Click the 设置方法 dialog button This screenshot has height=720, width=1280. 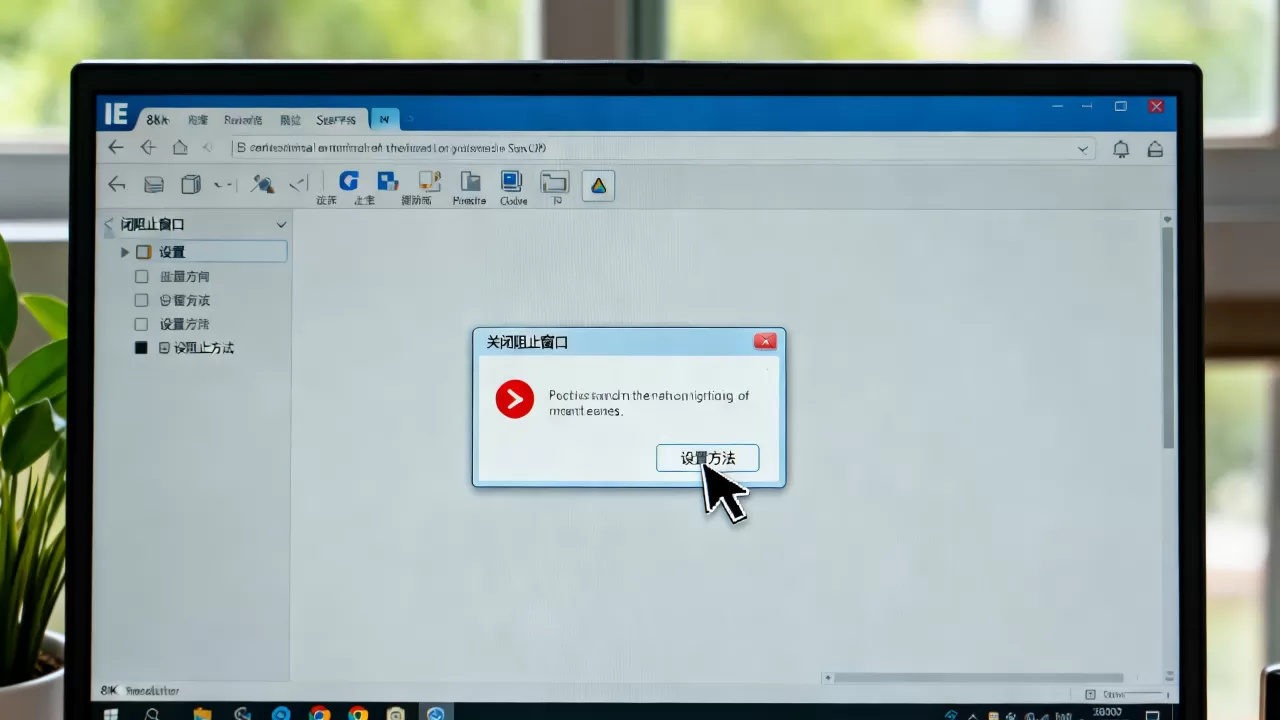click(707, 458)
